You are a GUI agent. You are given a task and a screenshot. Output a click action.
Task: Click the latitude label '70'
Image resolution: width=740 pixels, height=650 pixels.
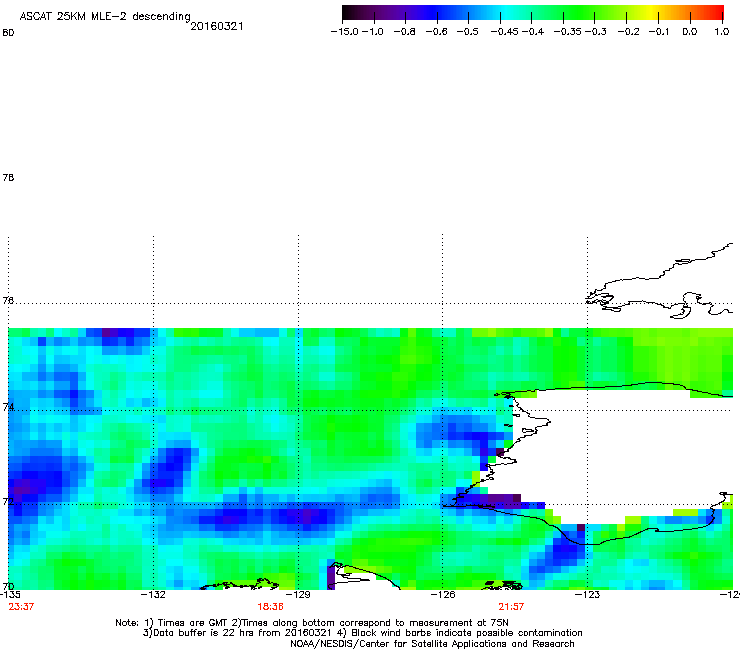pos(8,586)
